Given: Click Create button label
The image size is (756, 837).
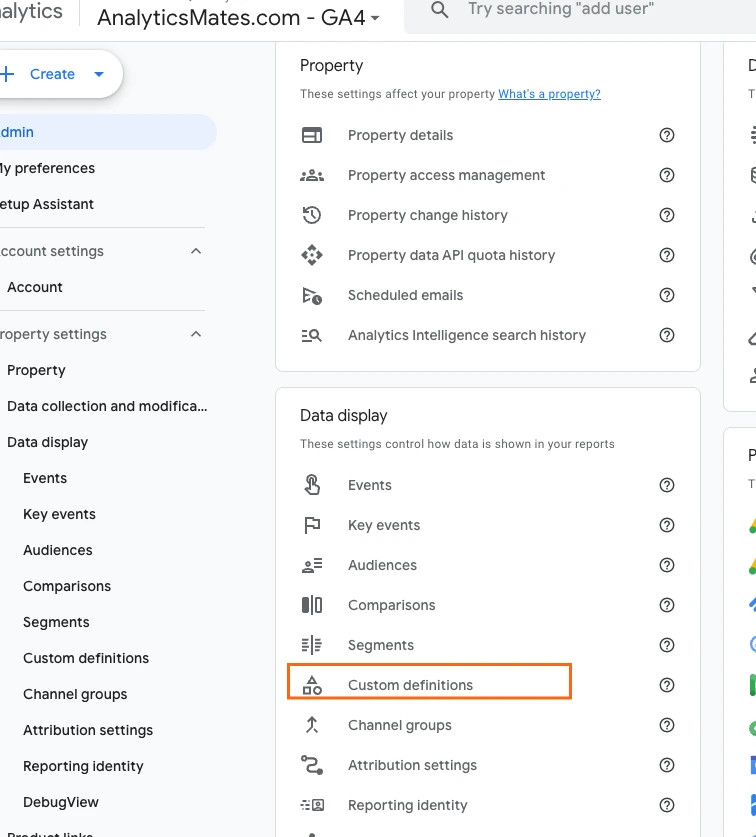Looking at the screenshot, I should click(52, 74).
